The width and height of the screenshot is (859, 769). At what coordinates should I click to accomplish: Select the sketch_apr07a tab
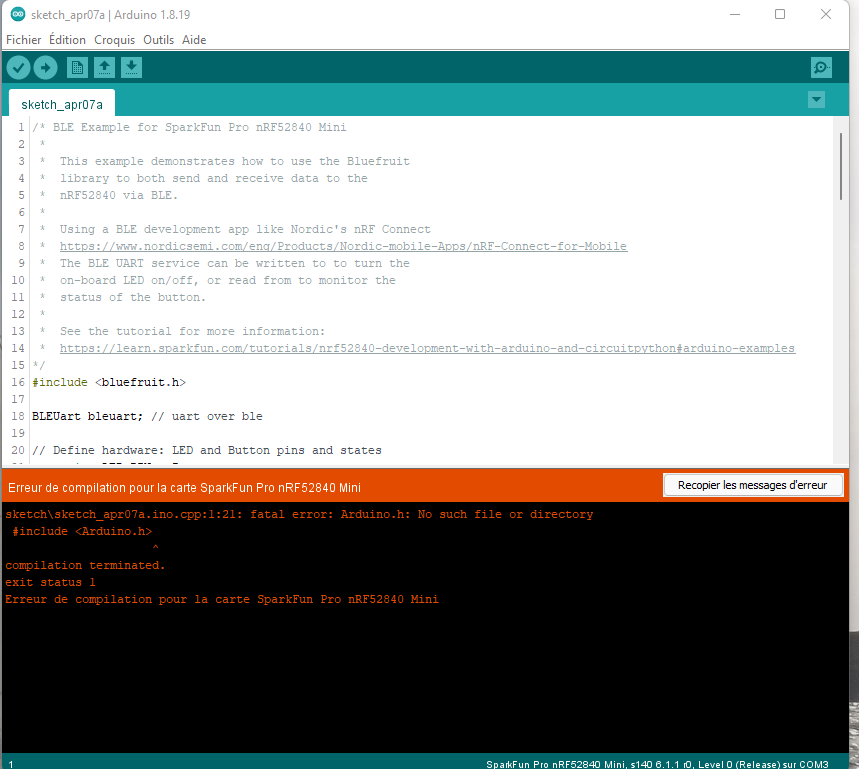(62, 104)
